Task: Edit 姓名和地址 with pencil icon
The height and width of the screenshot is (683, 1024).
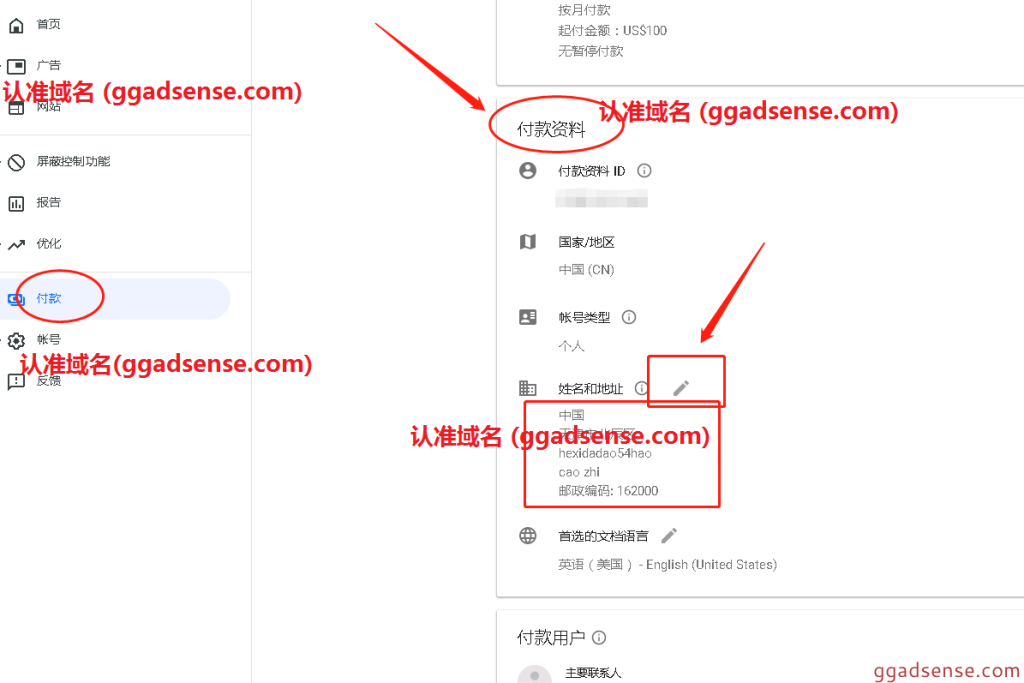Action: (681, 389)
